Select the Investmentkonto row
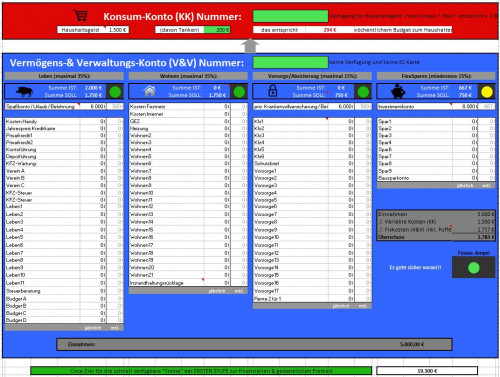 coord(436,106)
